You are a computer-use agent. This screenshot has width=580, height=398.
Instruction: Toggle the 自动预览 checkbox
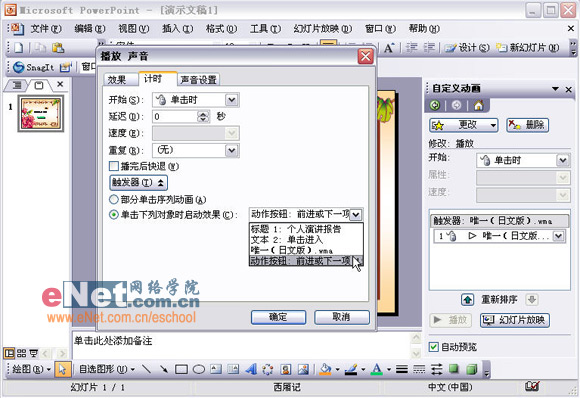434,347
